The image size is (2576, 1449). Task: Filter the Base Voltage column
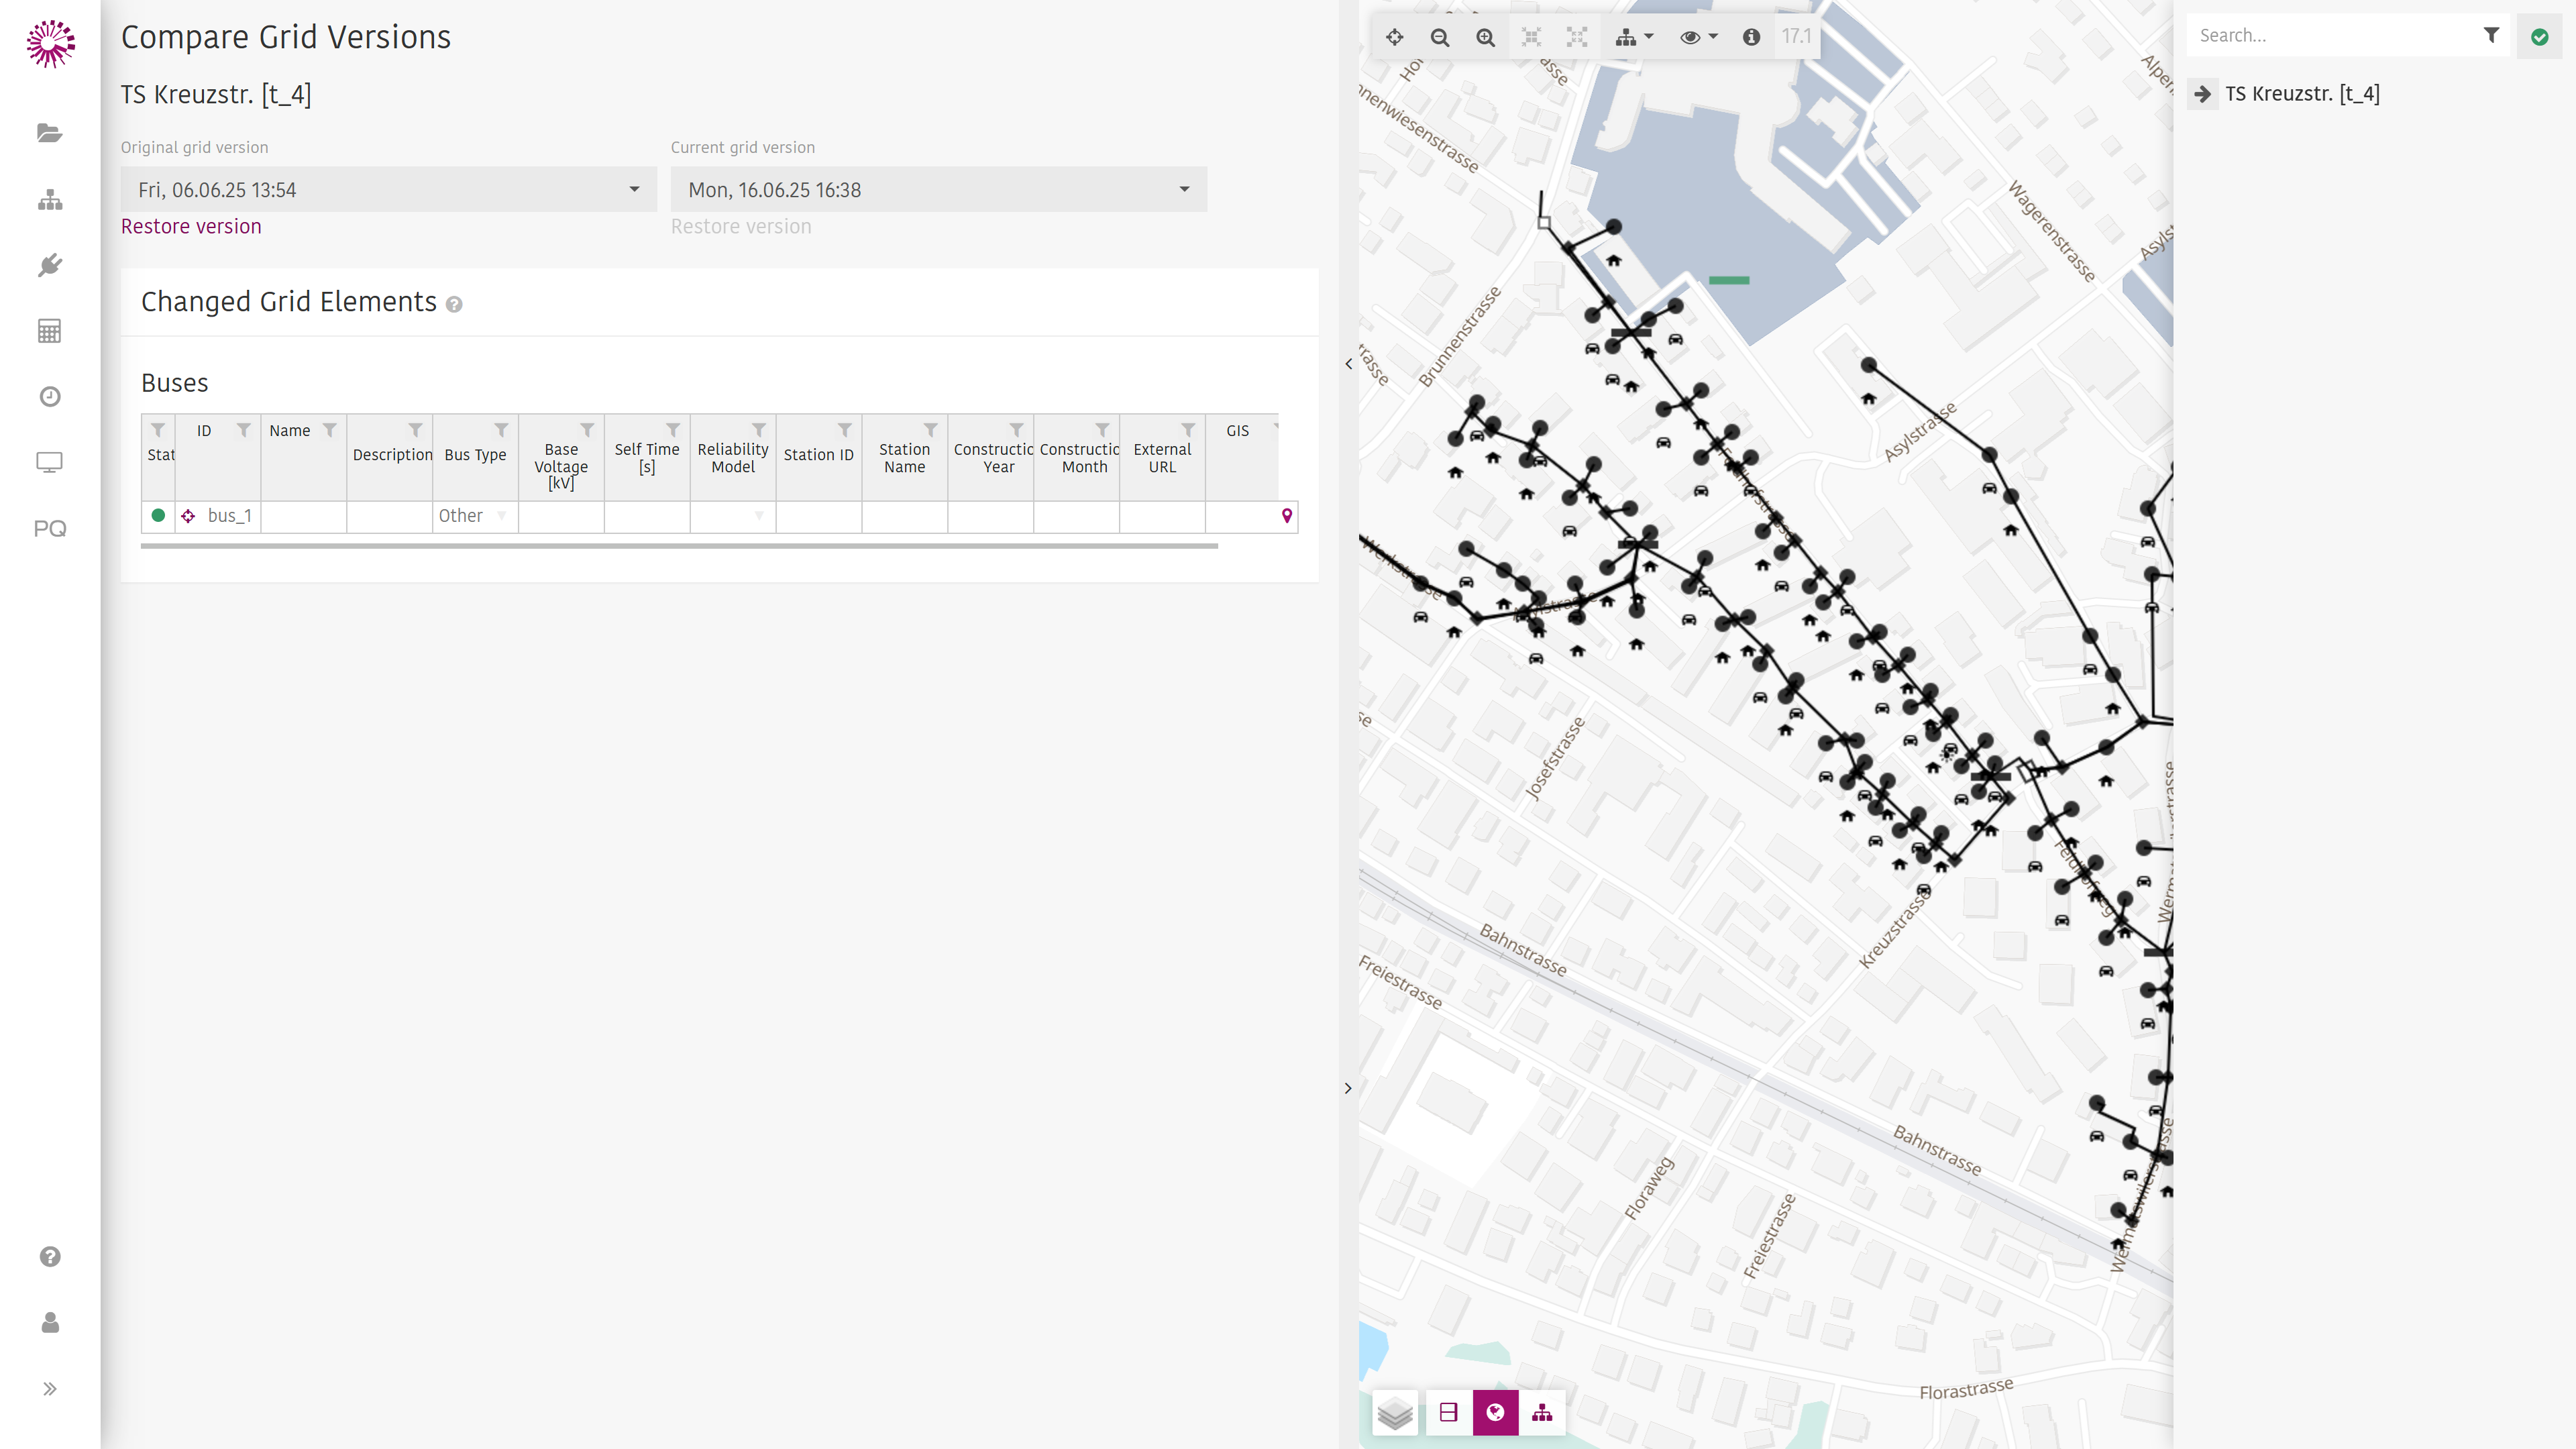pos(587,430)
